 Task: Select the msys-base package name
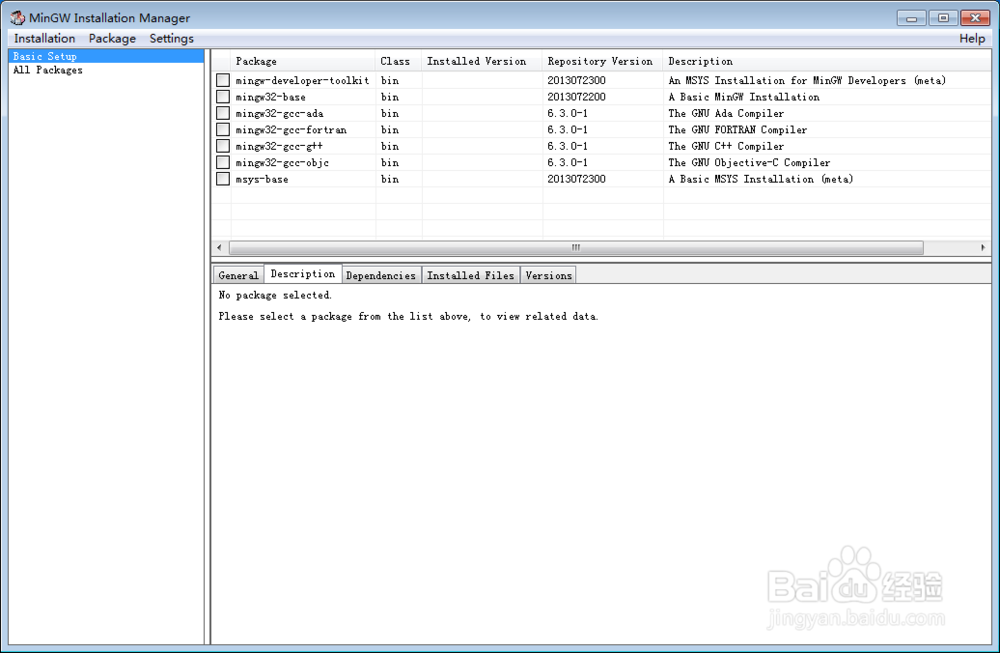tap(261, 179)
